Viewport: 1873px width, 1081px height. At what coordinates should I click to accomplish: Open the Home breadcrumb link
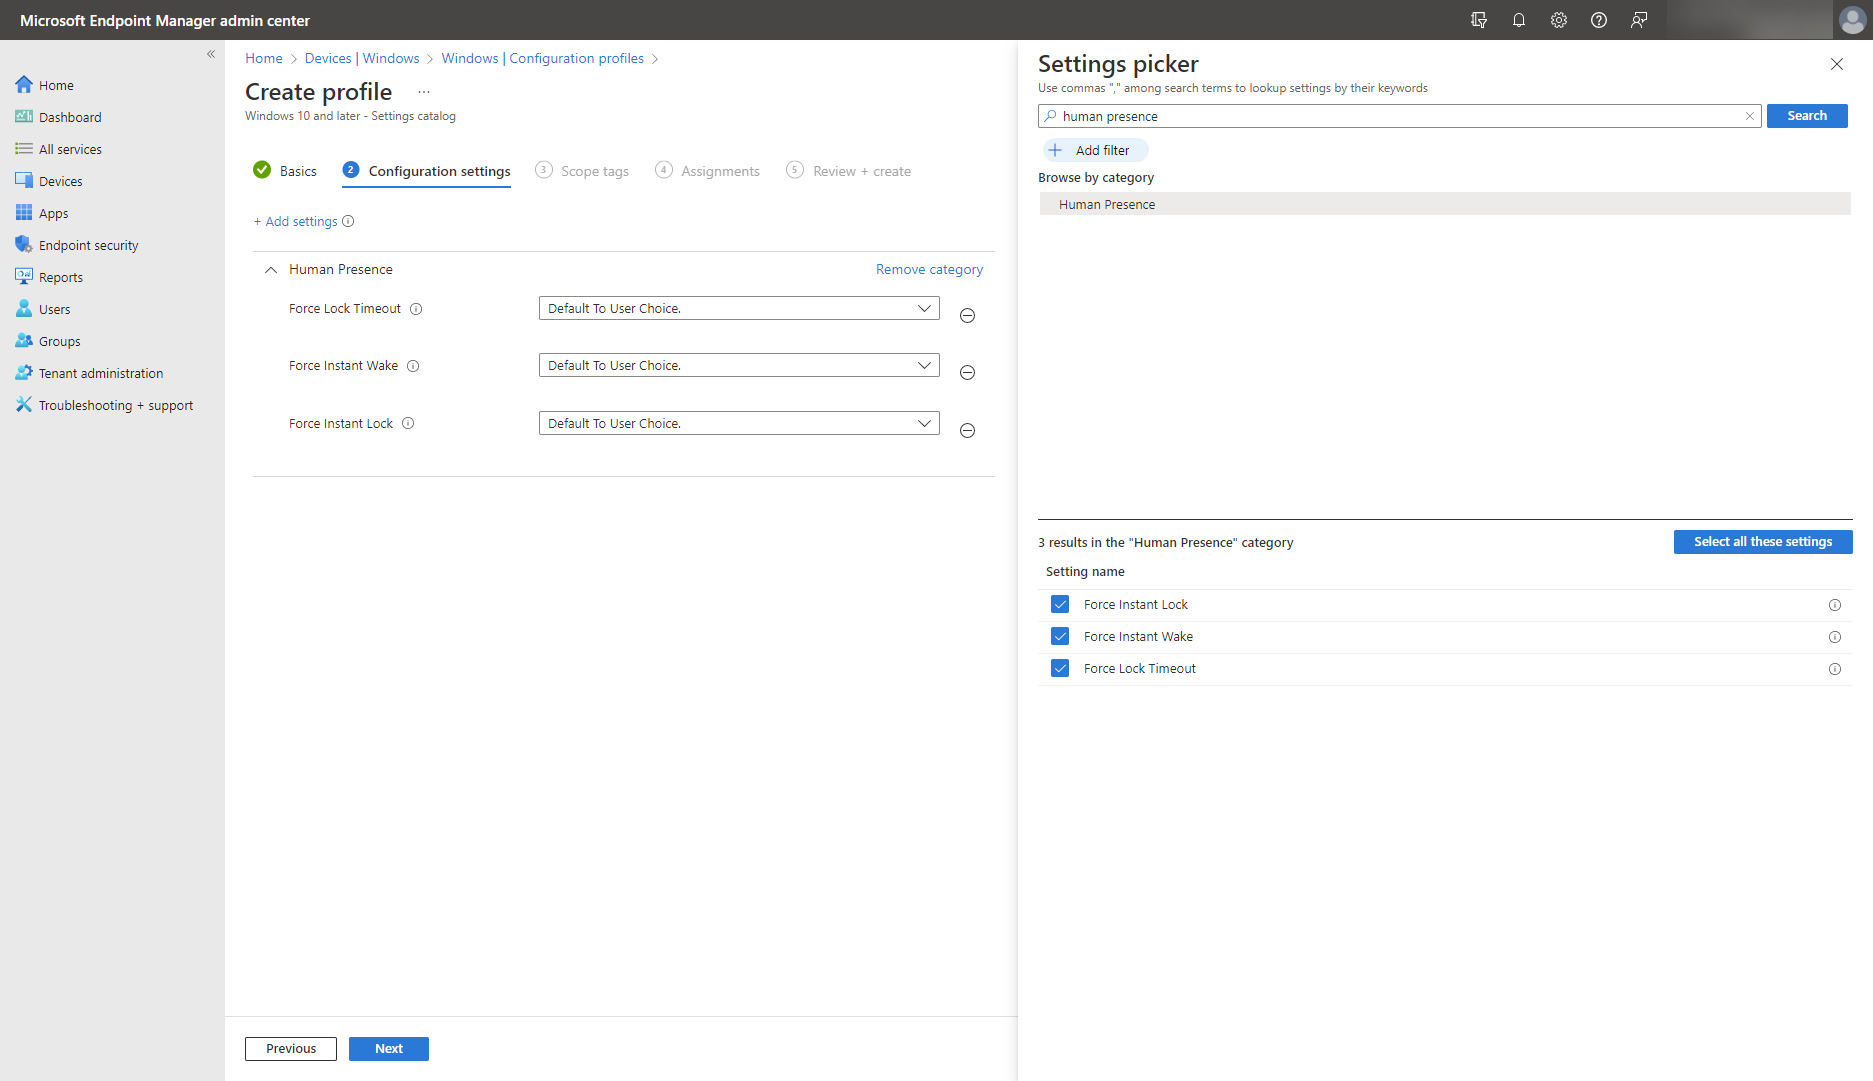click(264, 59)
